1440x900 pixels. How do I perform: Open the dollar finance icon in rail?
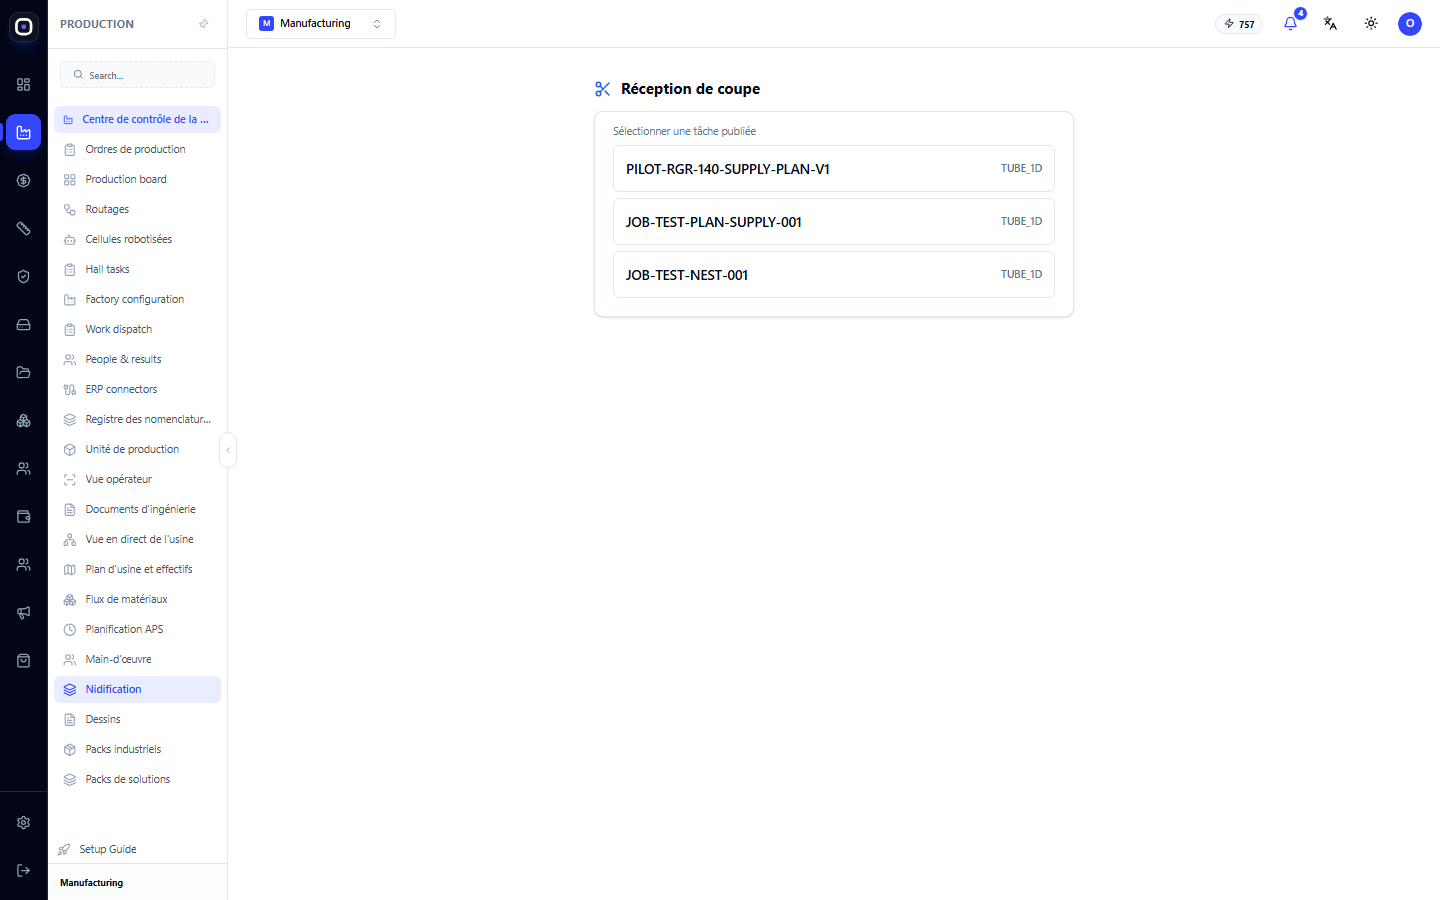pyautogui.click(x=24, y=180)
